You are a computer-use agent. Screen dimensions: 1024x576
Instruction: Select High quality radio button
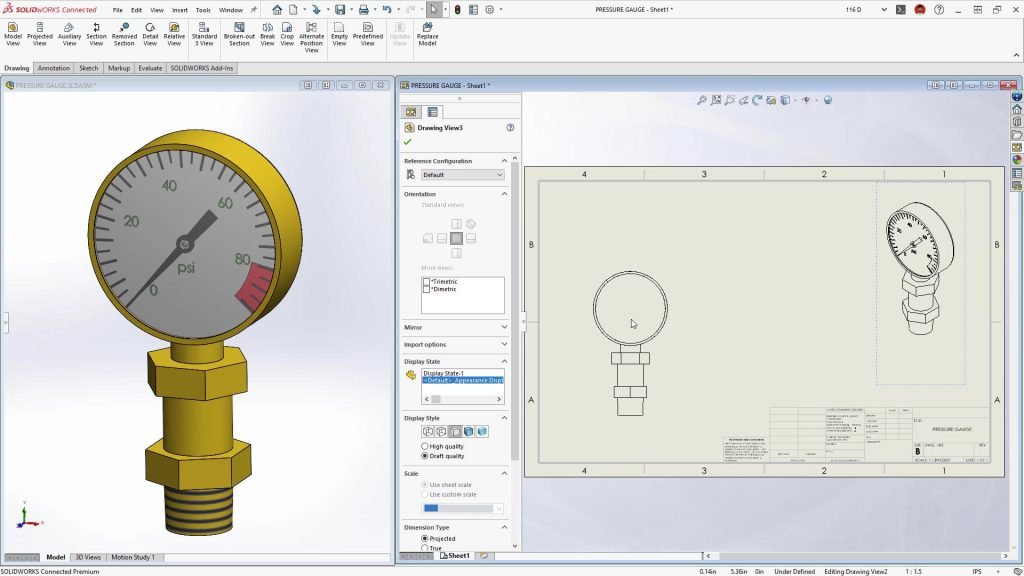pyautogui.click(x=424, y=446)
